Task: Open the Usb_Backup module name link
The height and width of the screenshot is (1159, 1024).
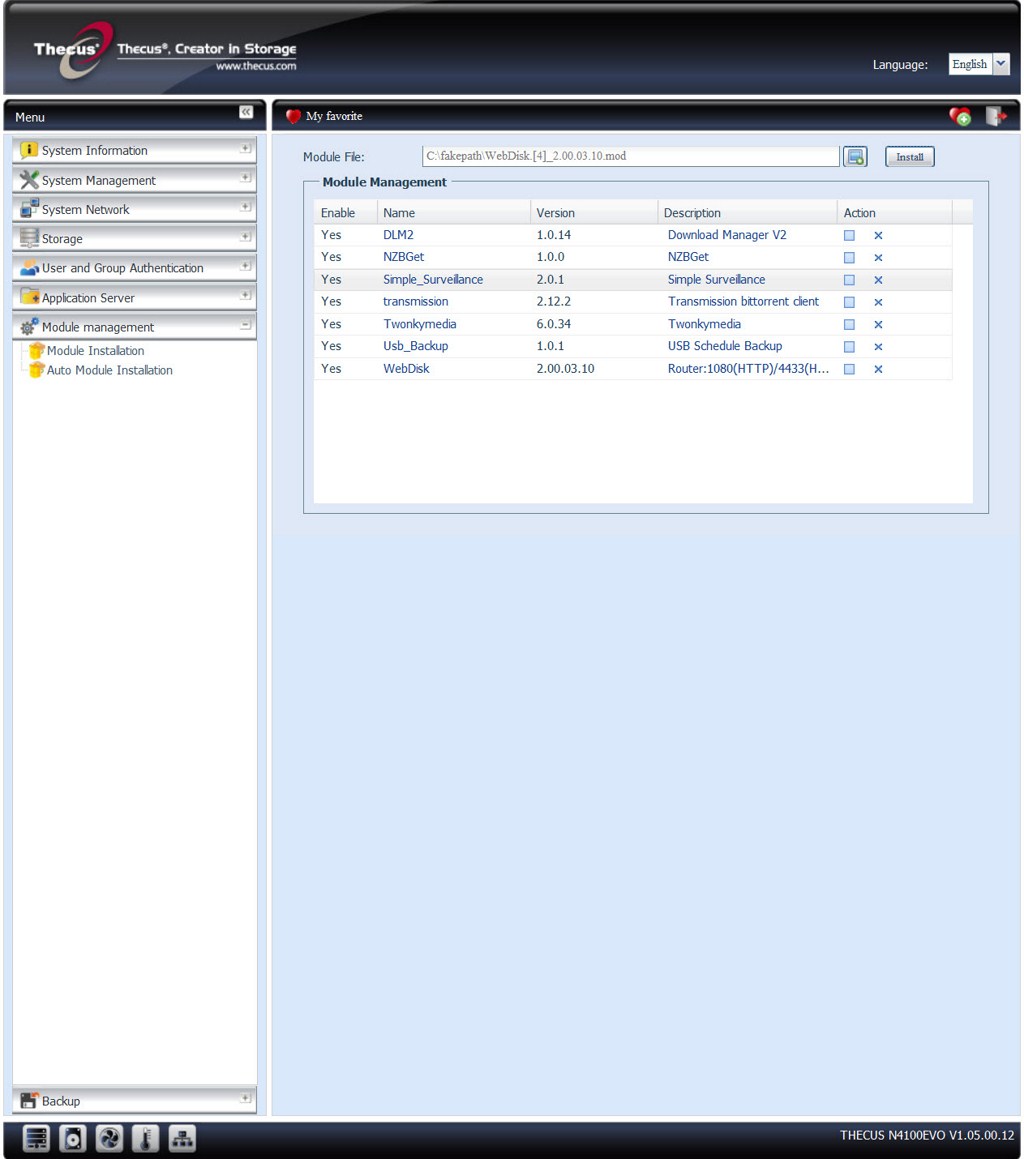Action: click(x=416, y=346)
